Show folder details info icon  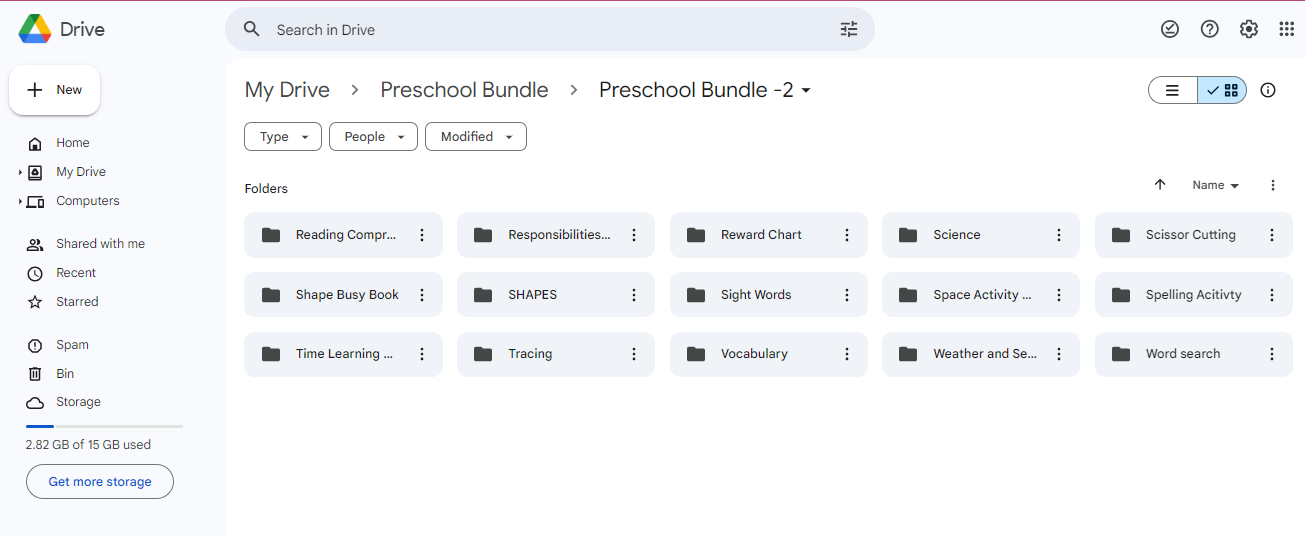tap(1268, 90)
